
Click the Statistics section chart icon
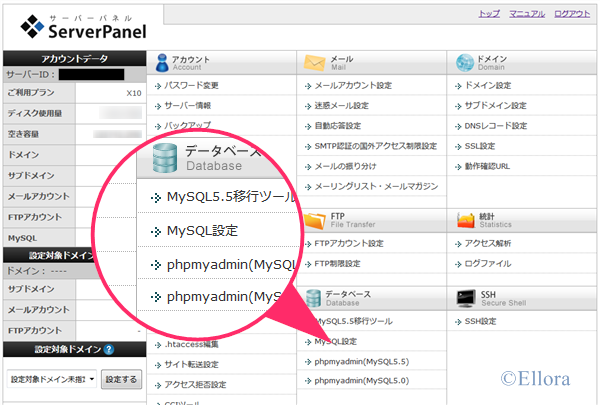click(x=466, y=220)
